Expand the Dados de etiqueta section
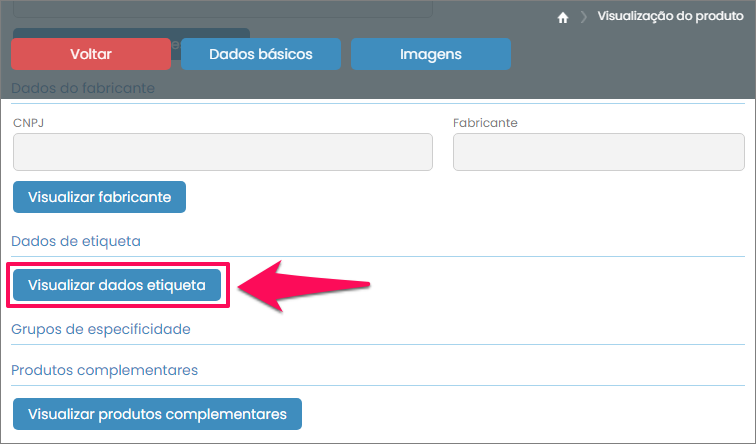 point(76,241)
